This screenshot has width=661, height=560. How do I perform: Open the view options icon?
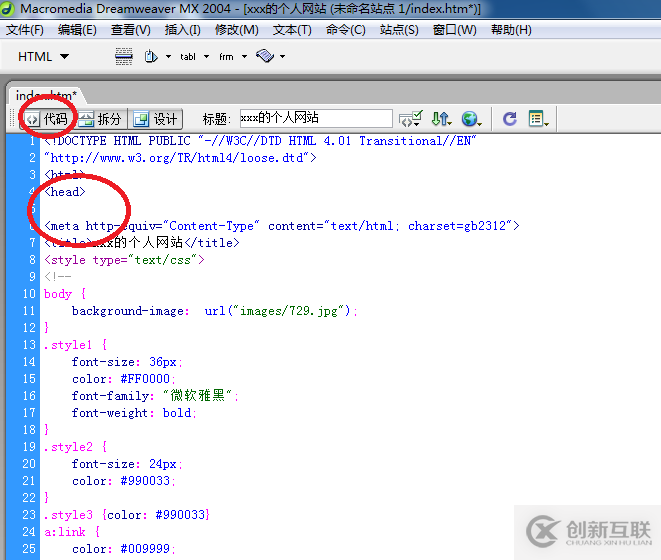[537, 119]
